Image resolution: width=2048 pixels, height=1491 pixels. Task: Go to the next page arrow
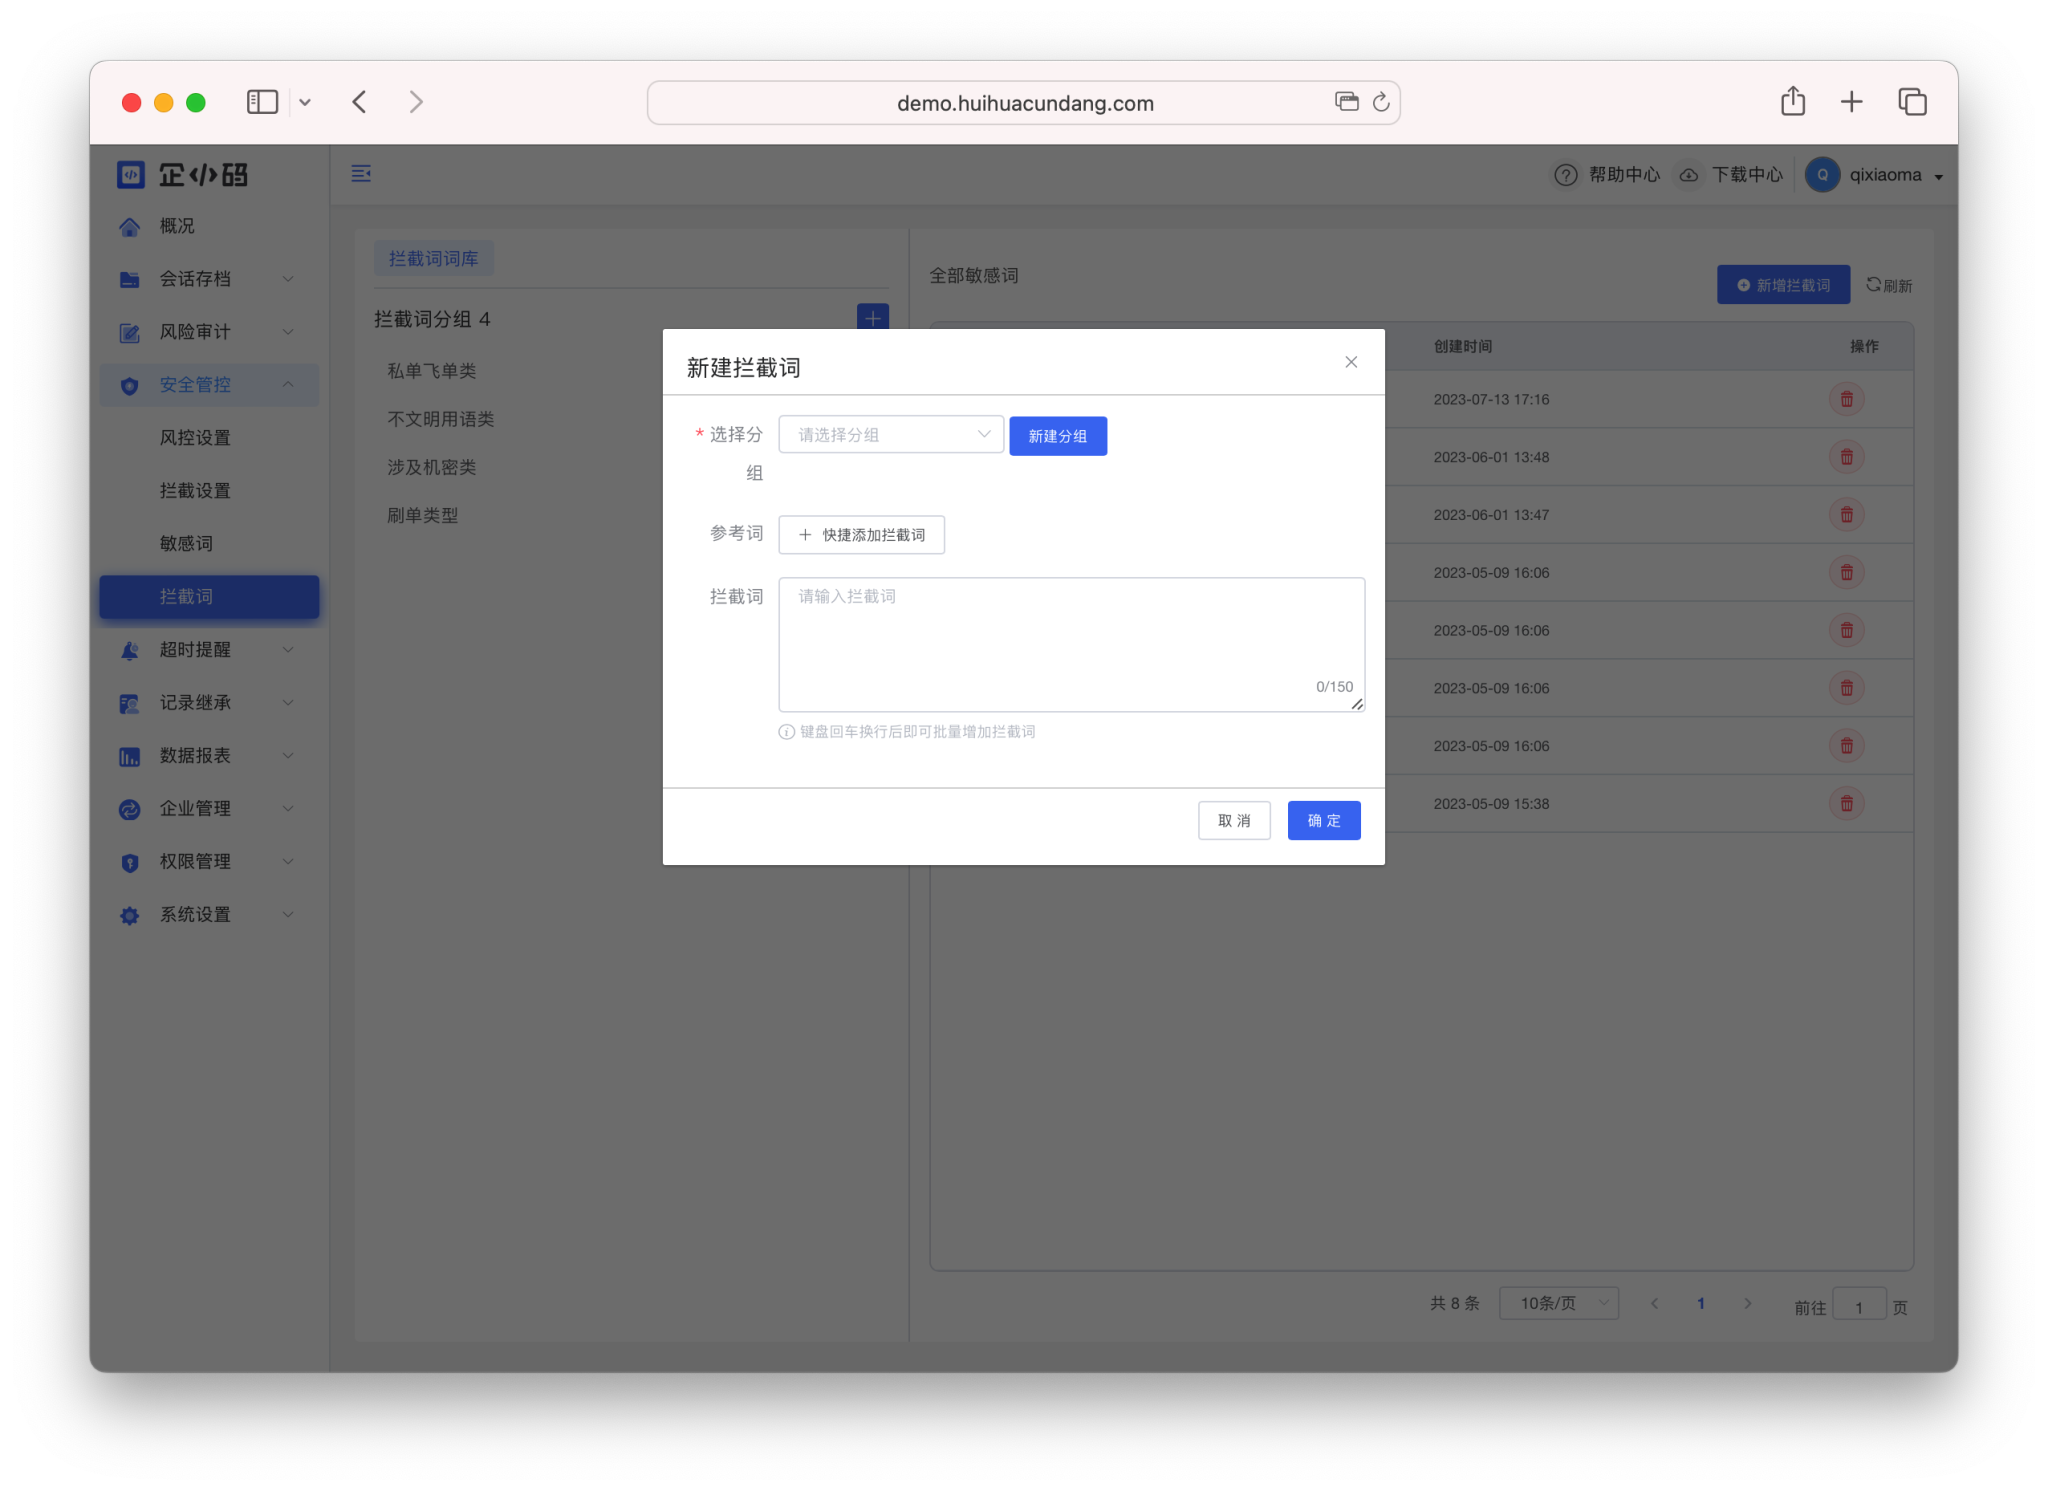tap(1747, 1304)
